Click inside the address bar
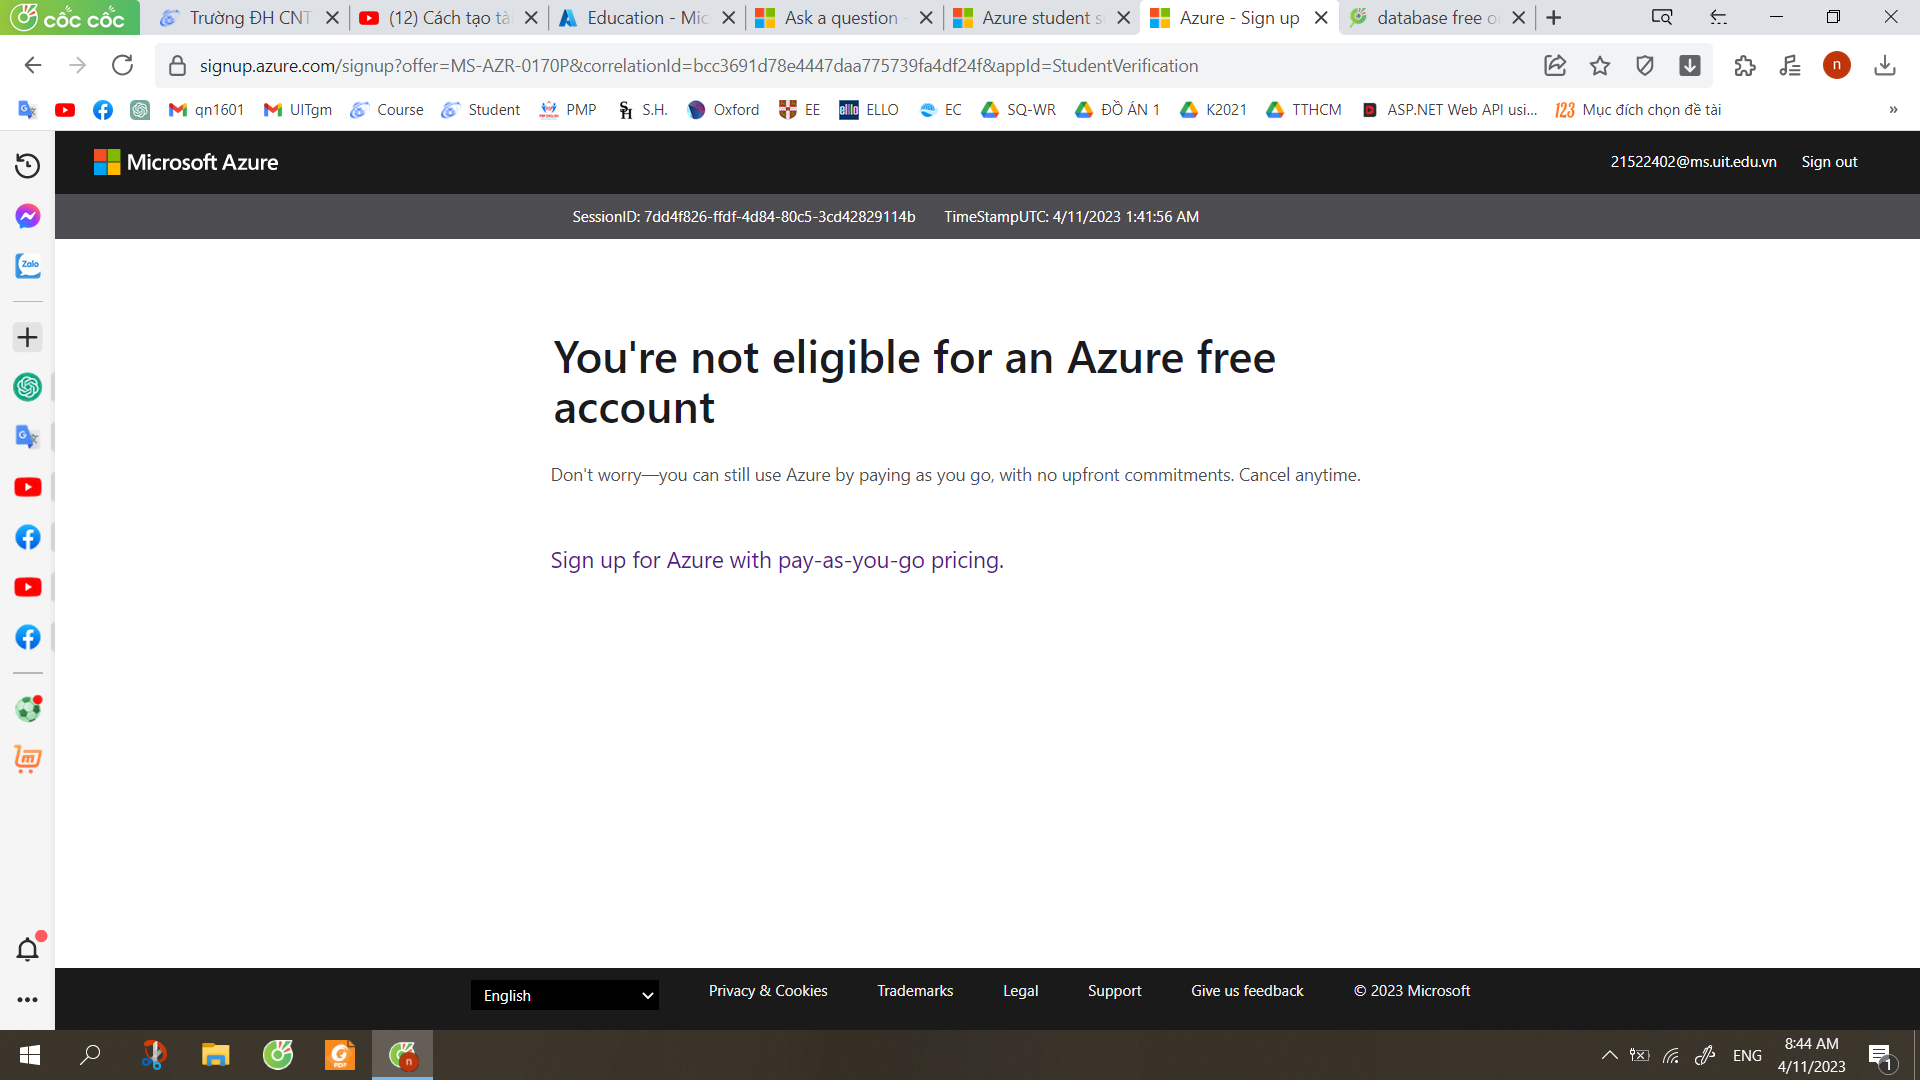Image resolution: width=1920 pixels, height=1080 pixels. 700,65
